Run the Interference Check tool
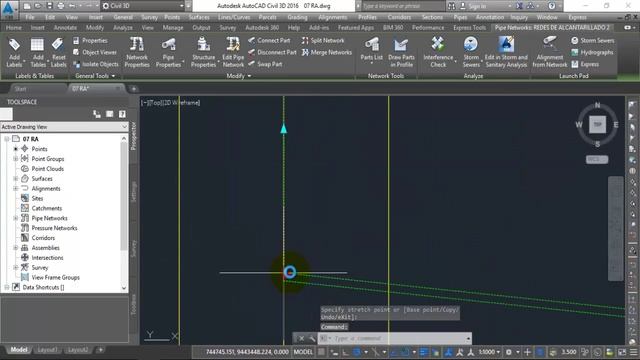 [438, 52]
